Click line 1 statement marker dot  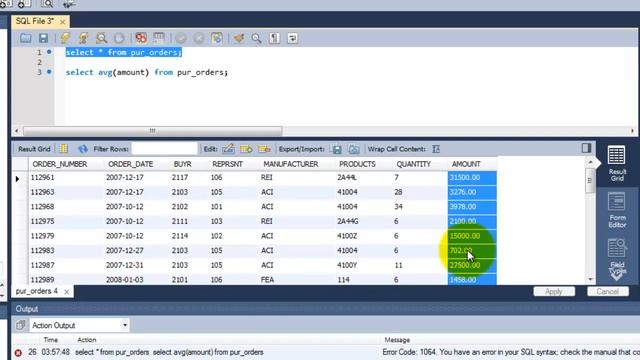coord(49,52)
